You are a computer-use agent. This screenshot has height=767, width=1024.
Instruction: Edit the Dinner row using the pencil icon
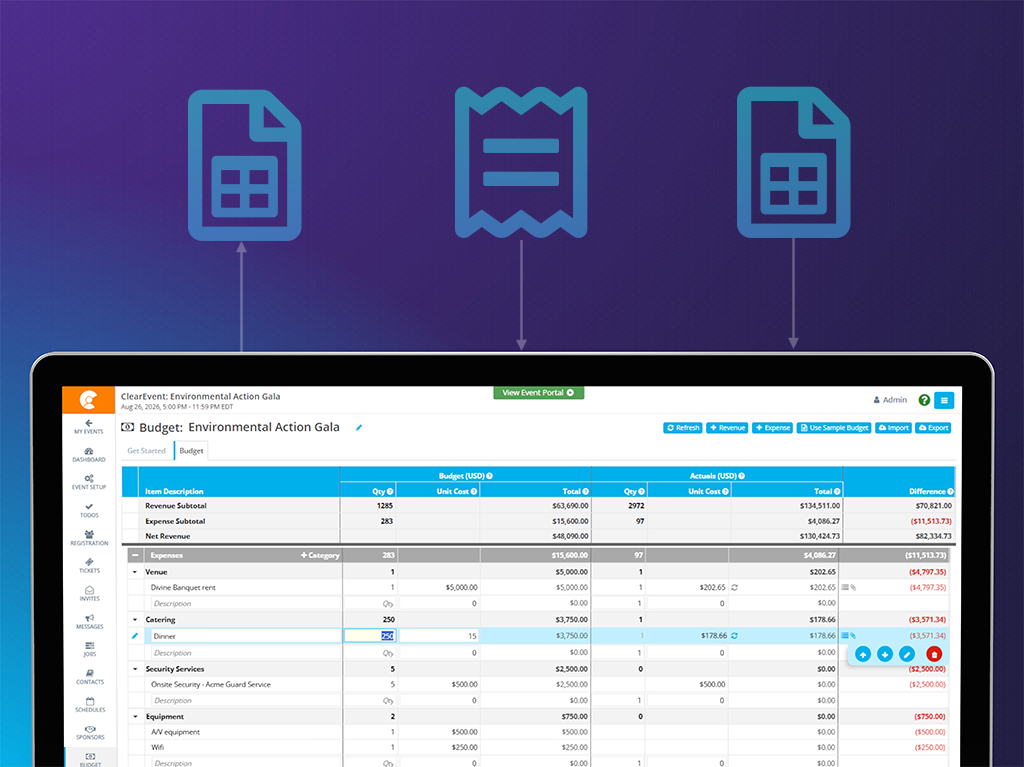pos(906,654)
